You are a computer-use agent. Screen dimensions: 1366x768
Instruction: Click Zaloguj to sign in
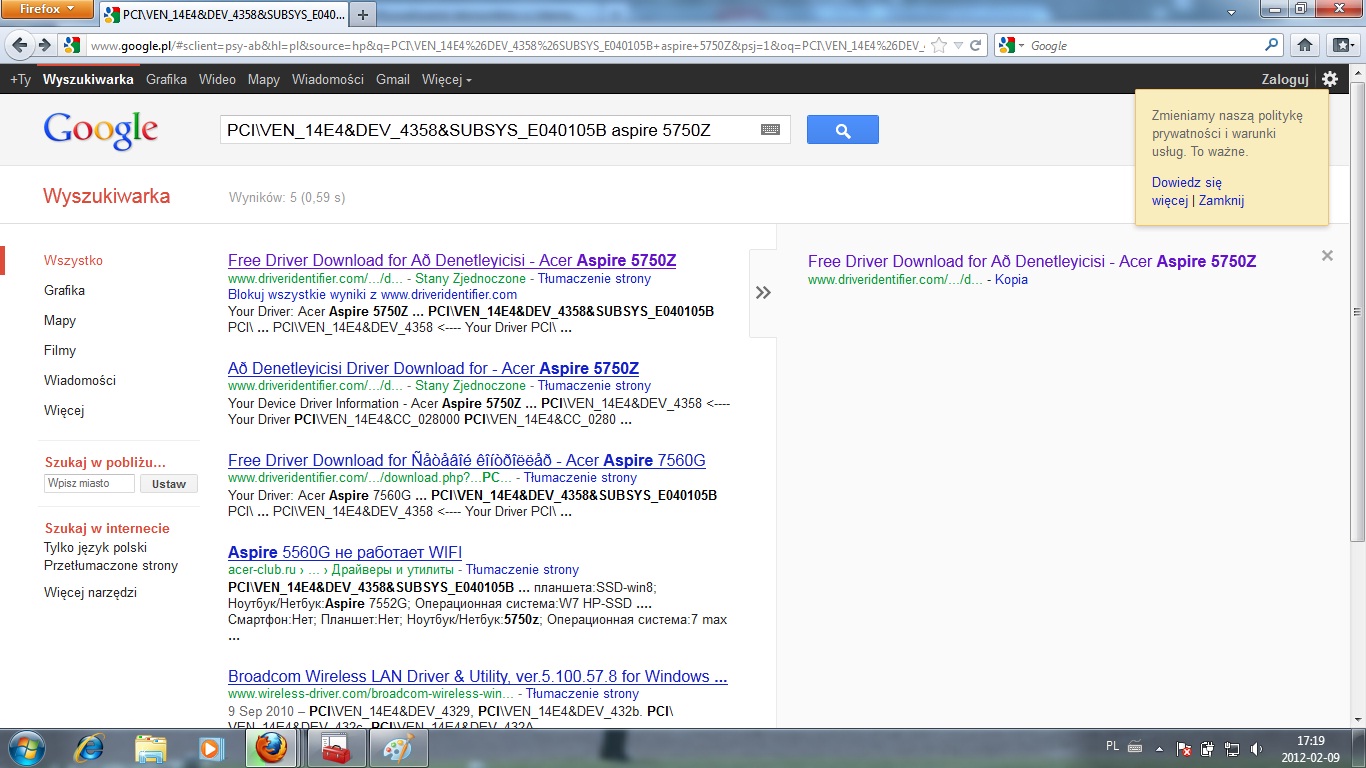pos(1285,79)
